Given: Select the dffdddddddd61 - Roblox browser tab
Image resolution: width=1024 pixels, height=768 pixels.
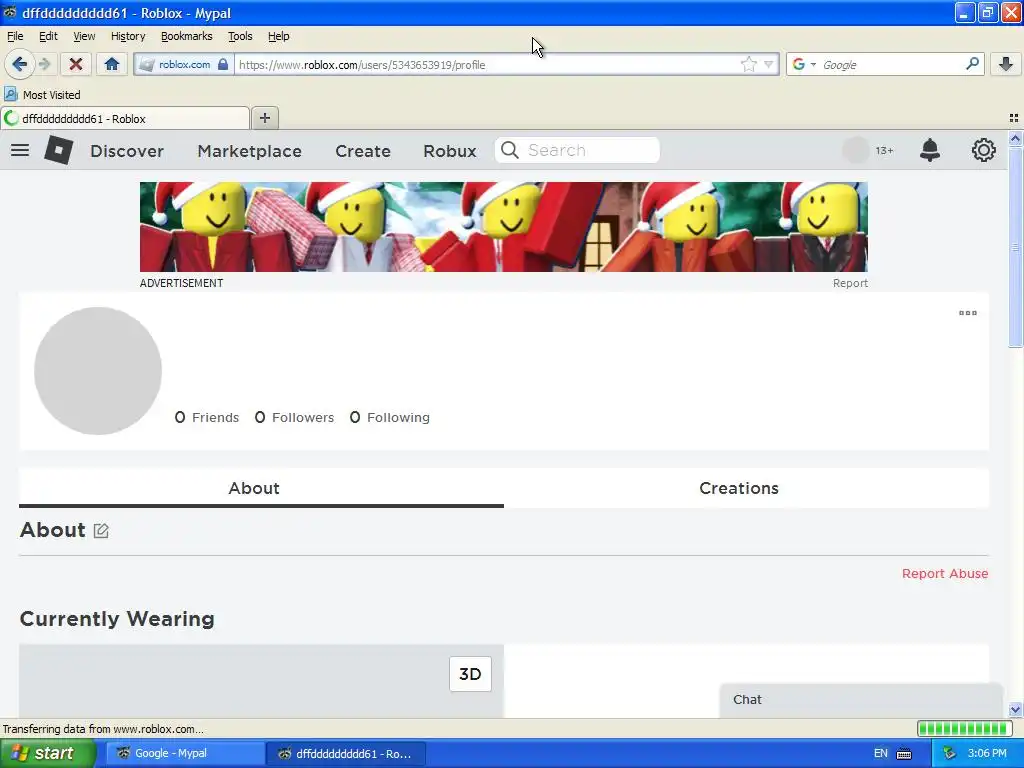Looking at the screenshot, I should [125, 118].
